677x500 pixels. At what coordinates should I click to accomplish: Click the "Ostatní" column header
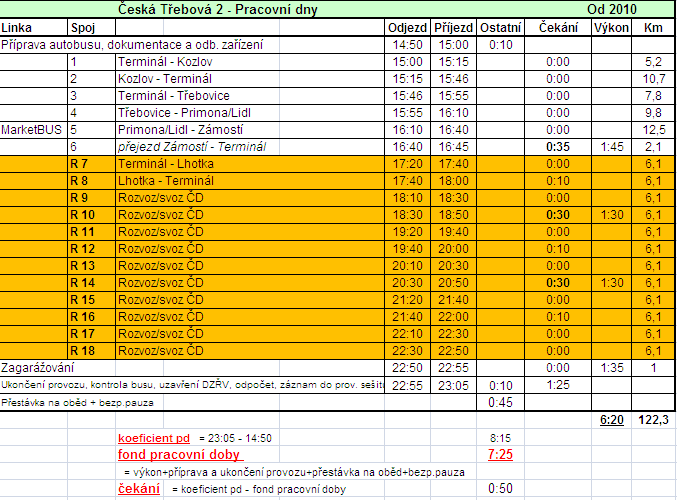(x=500, y=28)
